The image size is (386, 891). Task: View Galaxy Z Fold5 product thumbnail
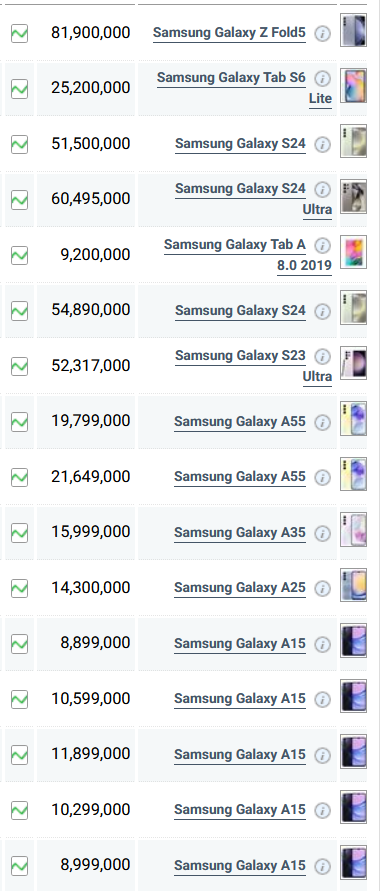(x=353, y=30)
